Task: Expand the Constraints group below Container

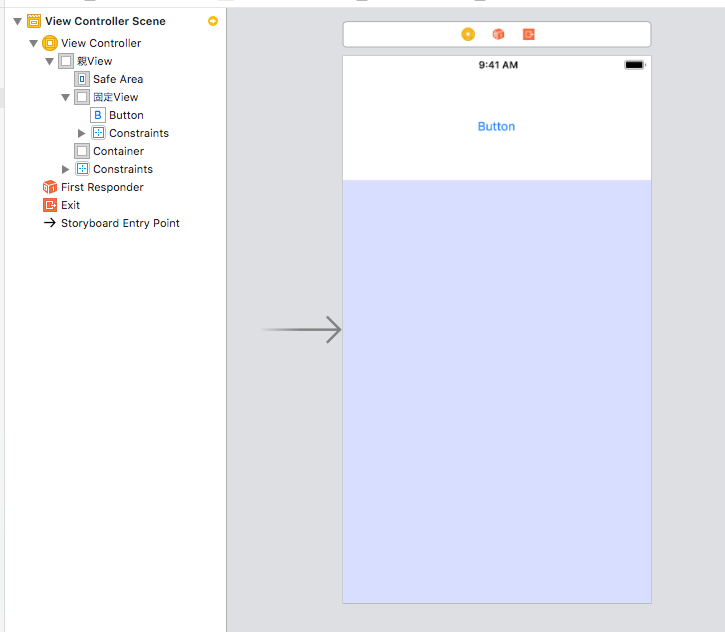Action: point(66,169)
